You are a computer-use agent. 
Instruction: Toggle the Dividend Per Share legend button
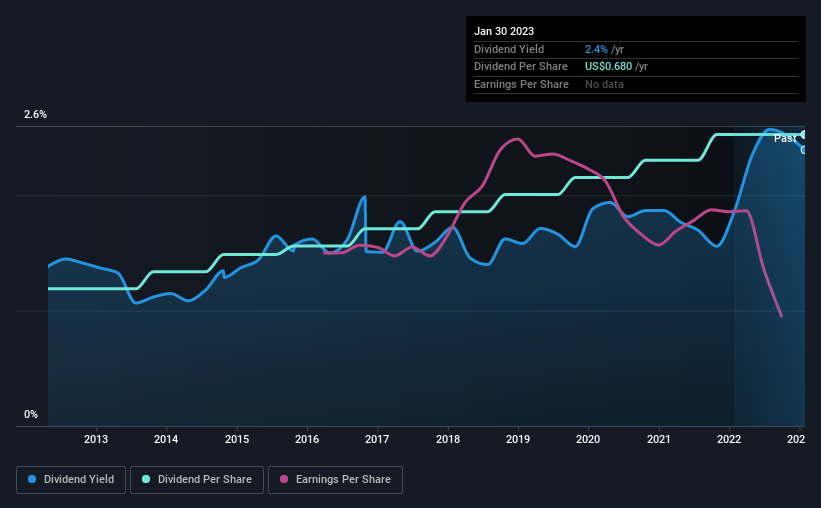[197, 480]
